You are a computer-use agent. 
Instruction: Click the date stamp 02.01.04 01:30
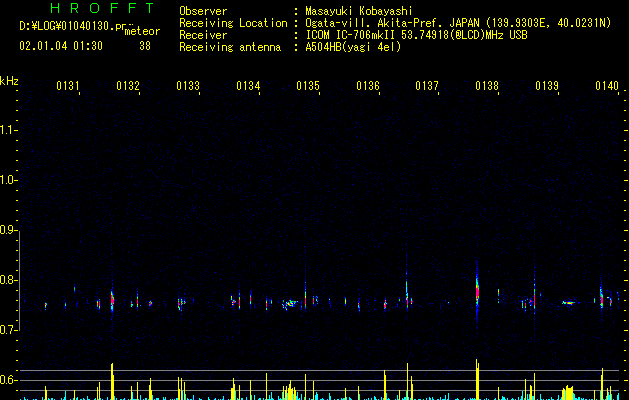pos(61,46)
